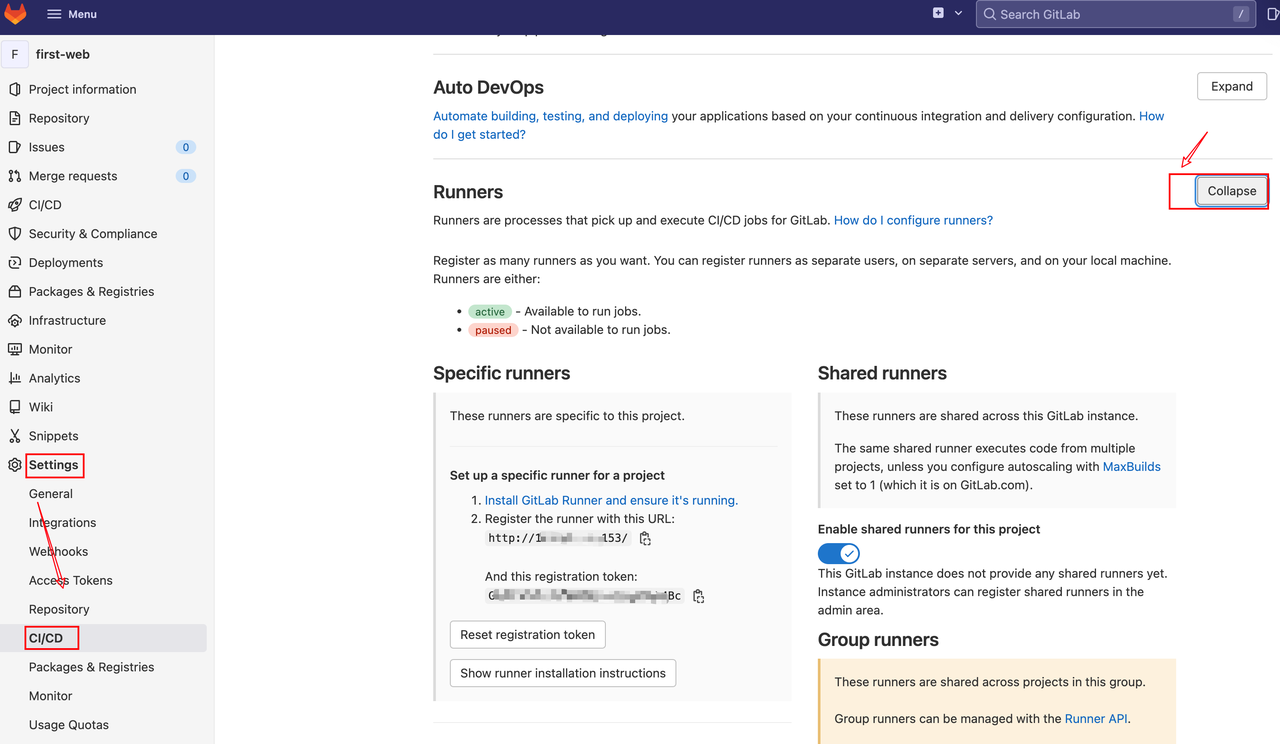Open Security & Compliance in the sidebar

click(93, 234)
